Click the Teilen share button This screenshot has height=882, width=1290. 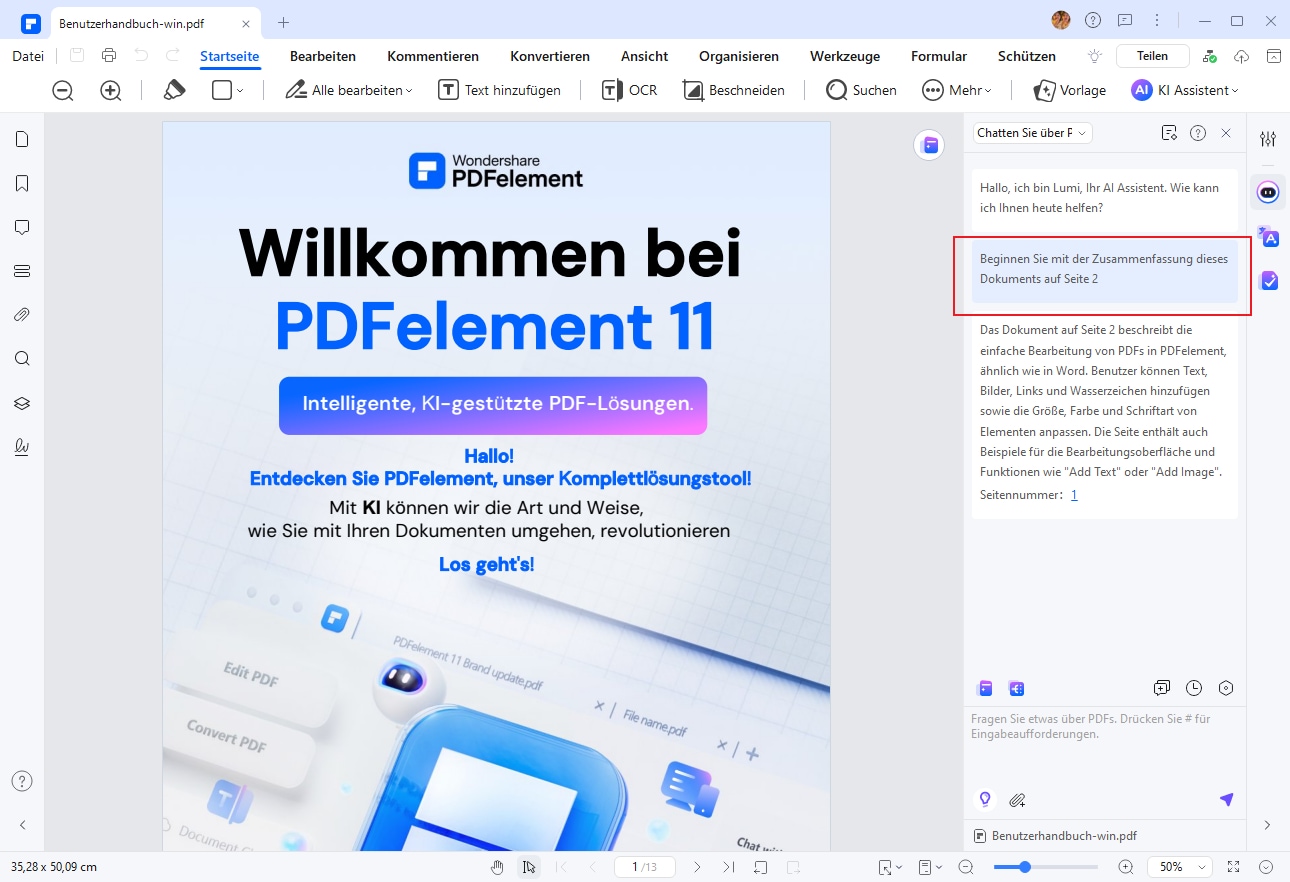point(1153,56)
